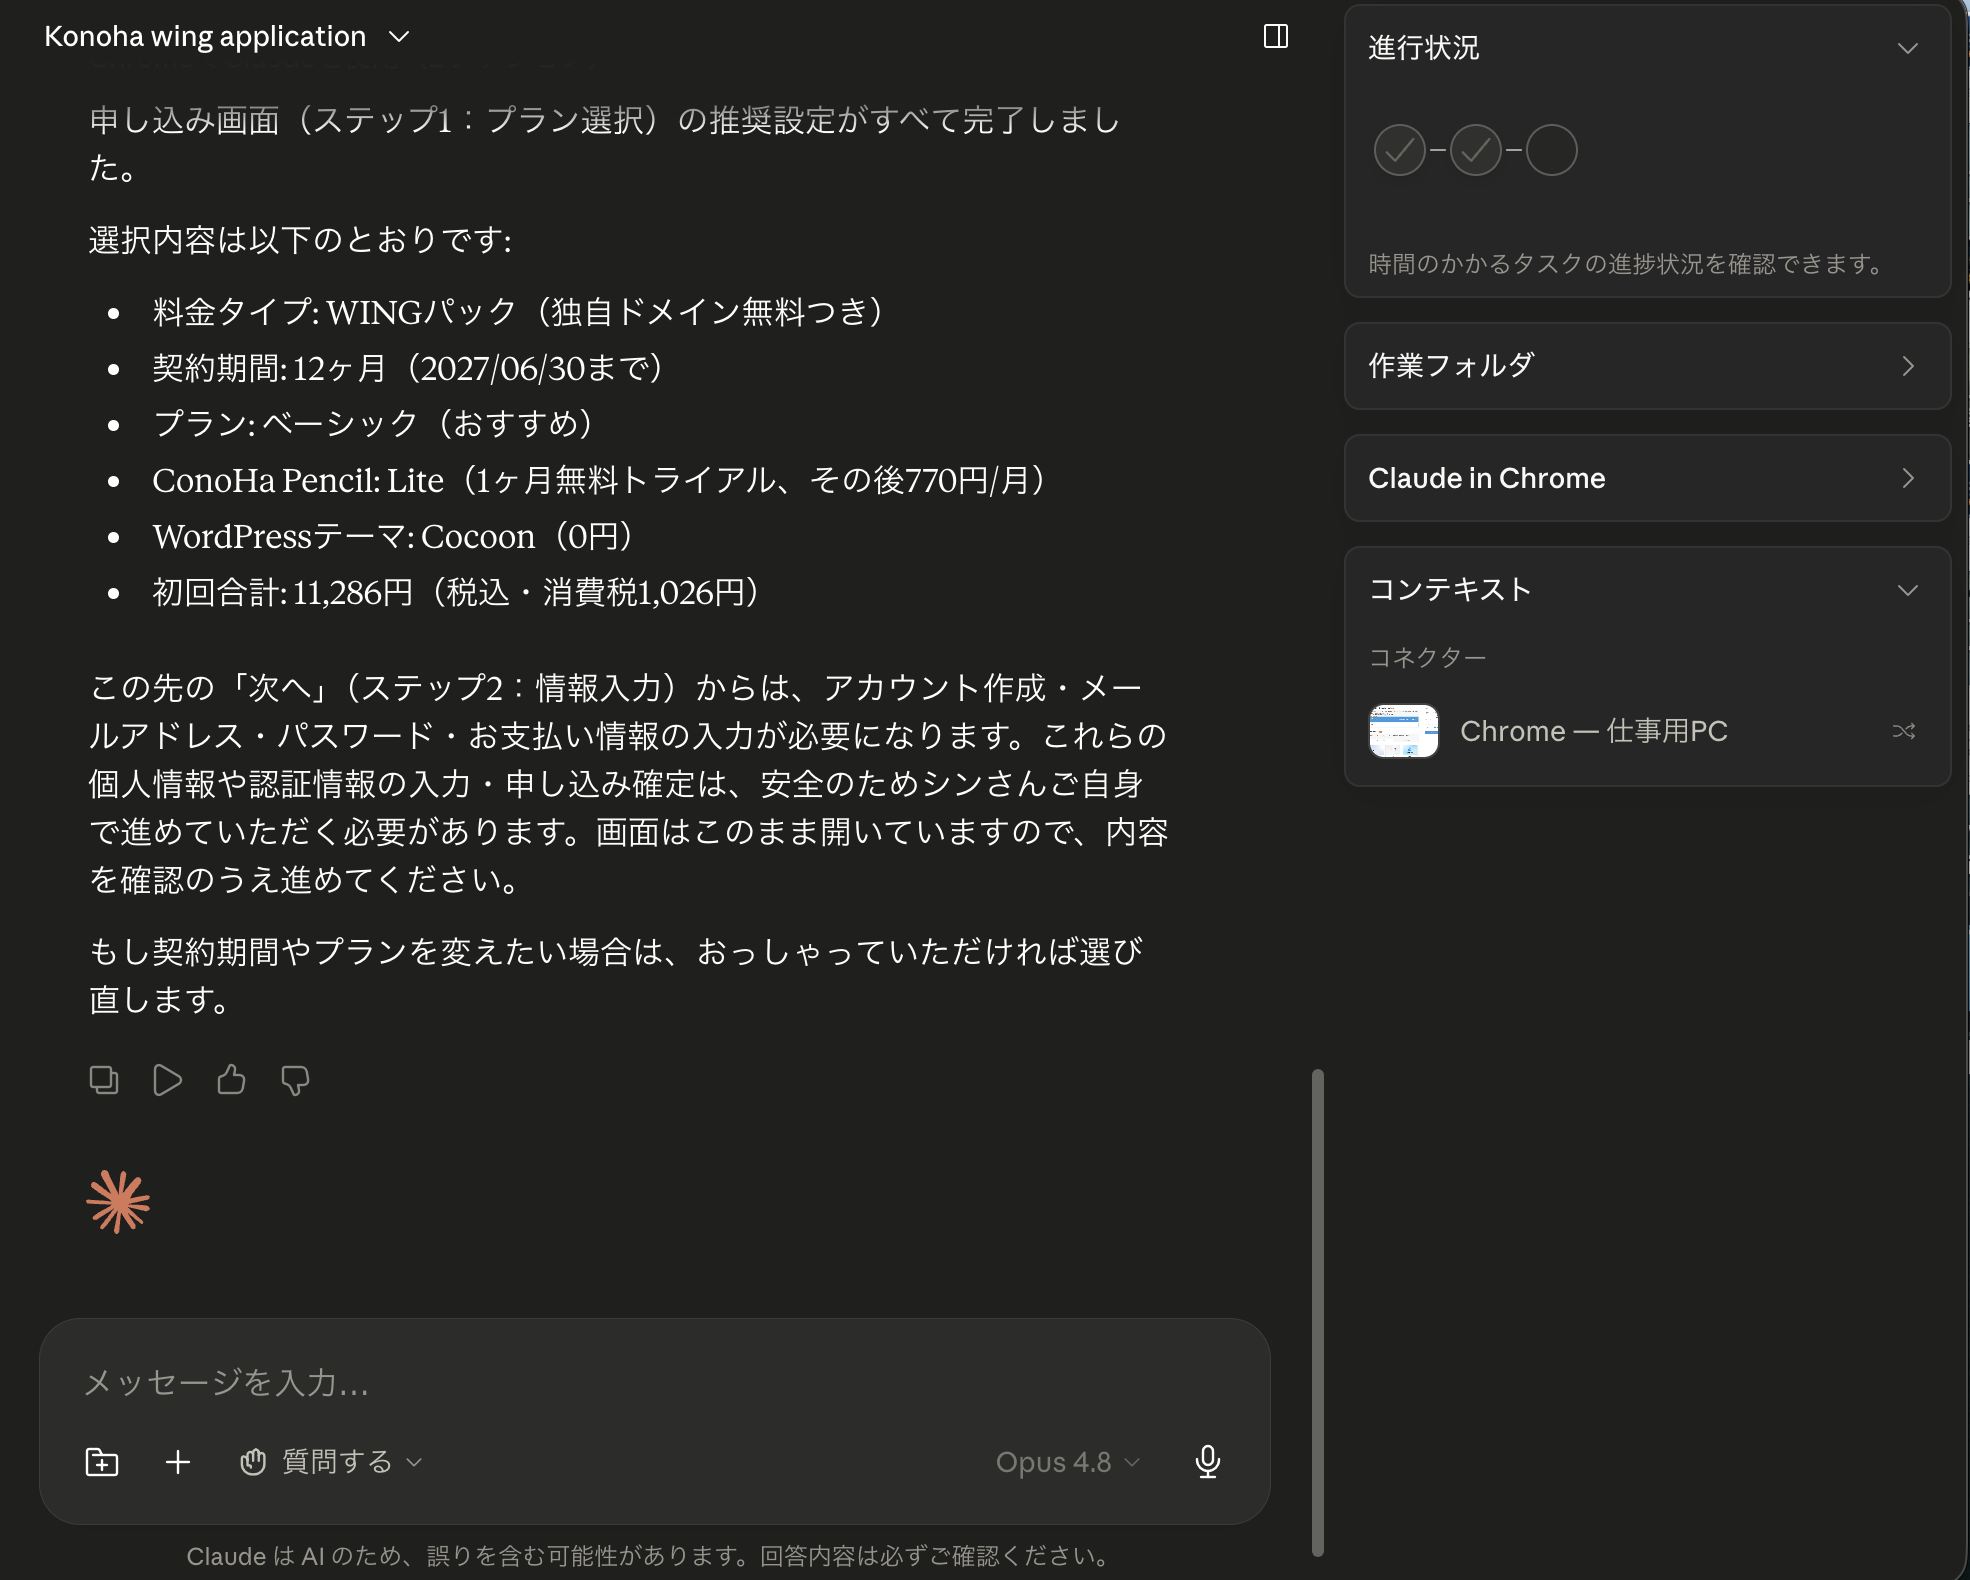Click the text 契約期間: 12ヶ月
Image resolution: width=1970 pixels, height=1580 pixels.
tap(269, 368)
